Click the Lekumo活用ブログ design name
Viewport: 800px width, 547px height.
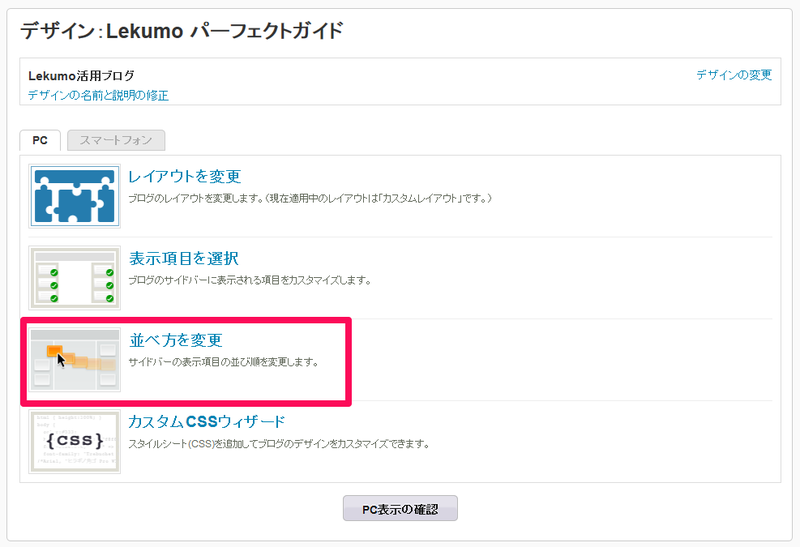click(x=81, y=76)
